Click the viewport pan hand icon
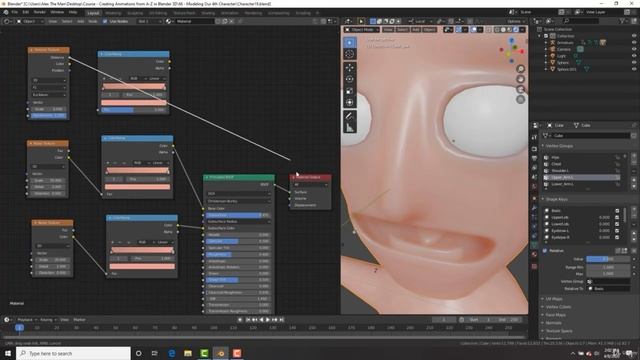640x360 pixels. pos(520,79)
